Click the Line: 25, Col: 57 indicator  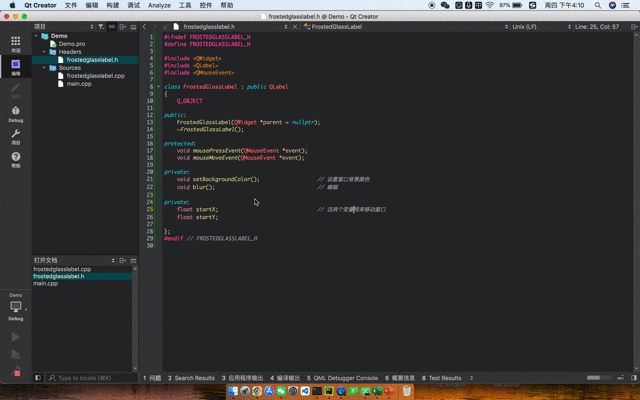pos(597,27)
